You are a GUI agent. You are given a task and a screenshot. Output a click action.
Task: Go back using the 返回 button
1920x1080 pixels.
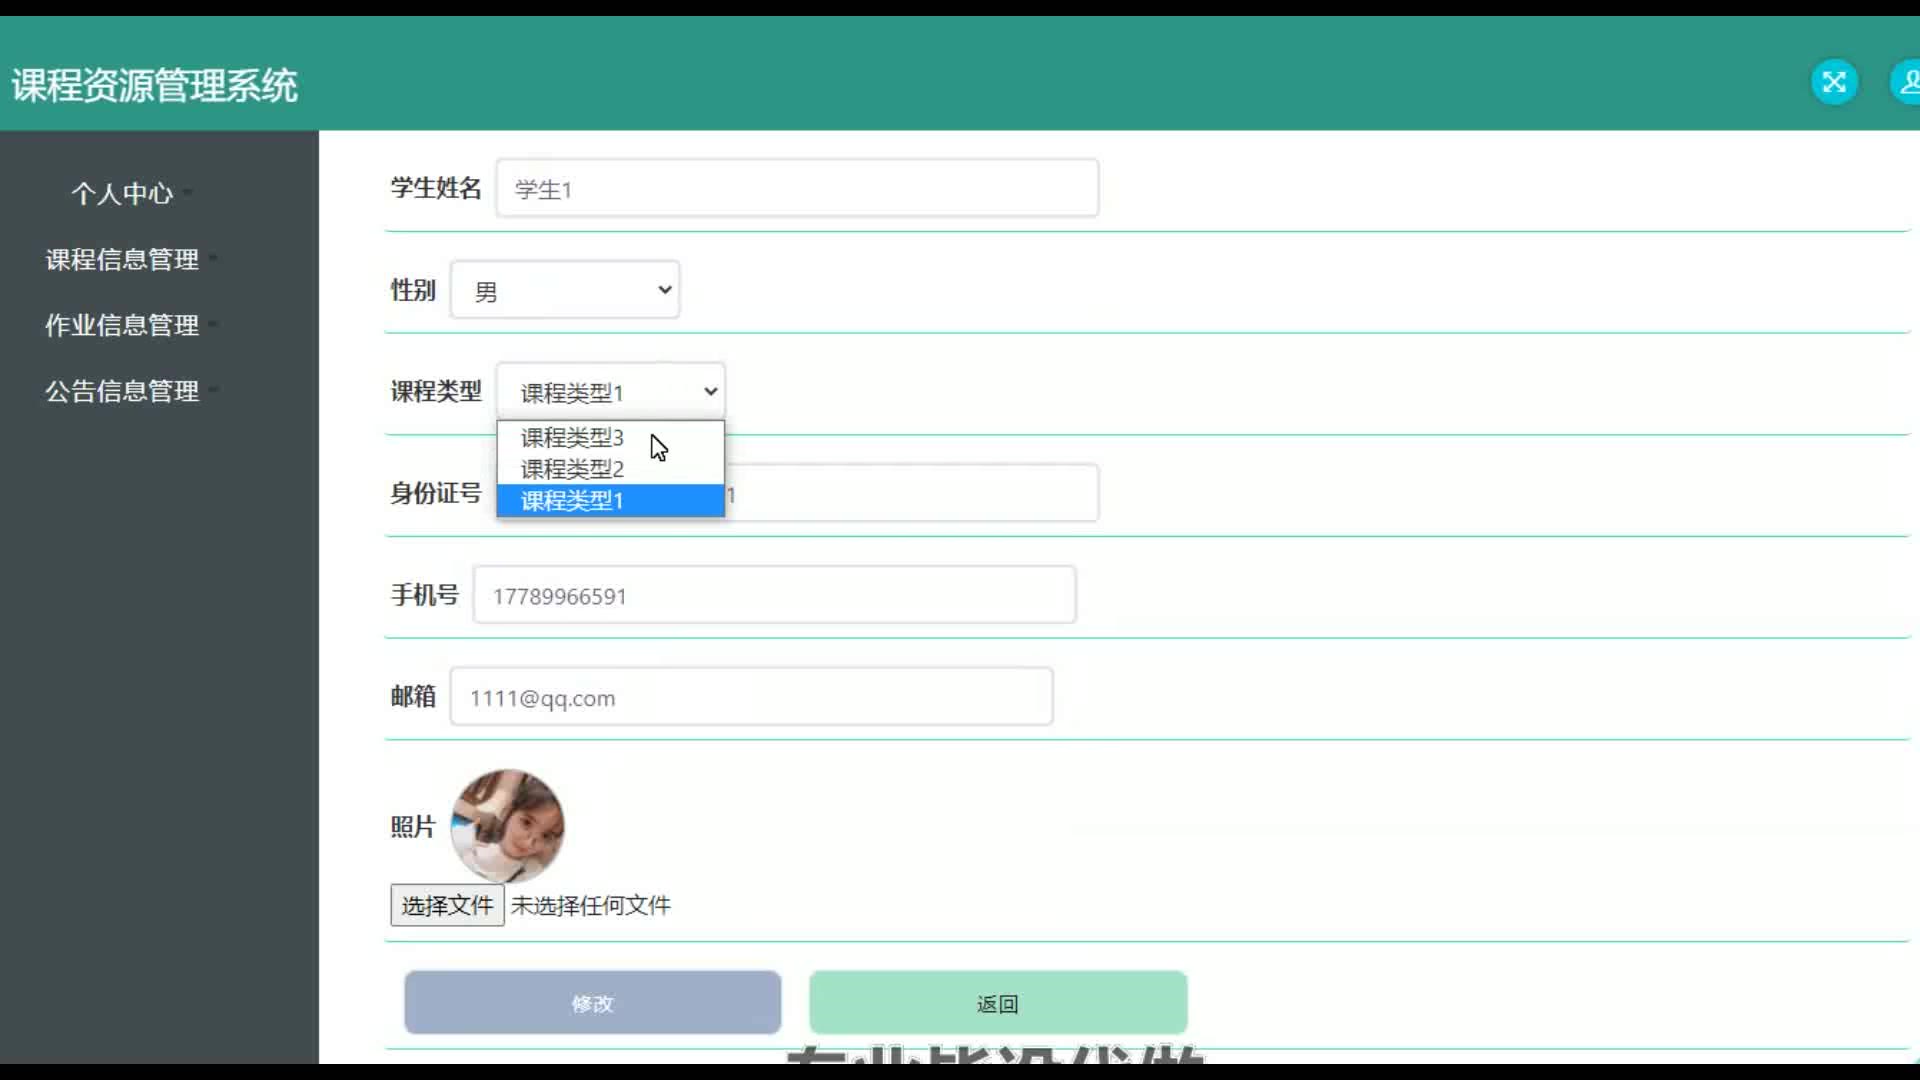998,1002
